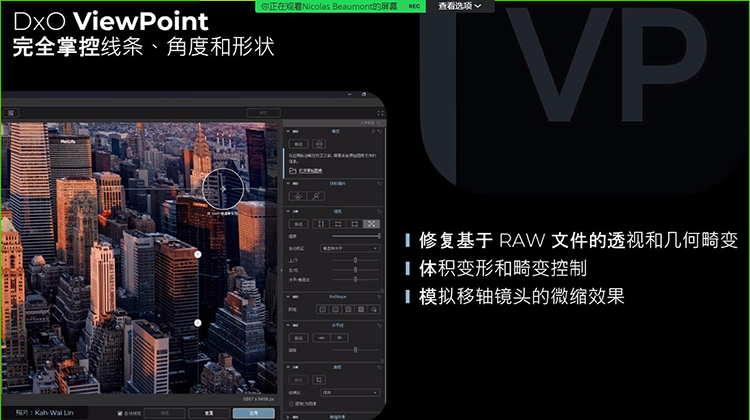
Task: Select the second ReShape grid icon
Action: (x=335, y=309)
